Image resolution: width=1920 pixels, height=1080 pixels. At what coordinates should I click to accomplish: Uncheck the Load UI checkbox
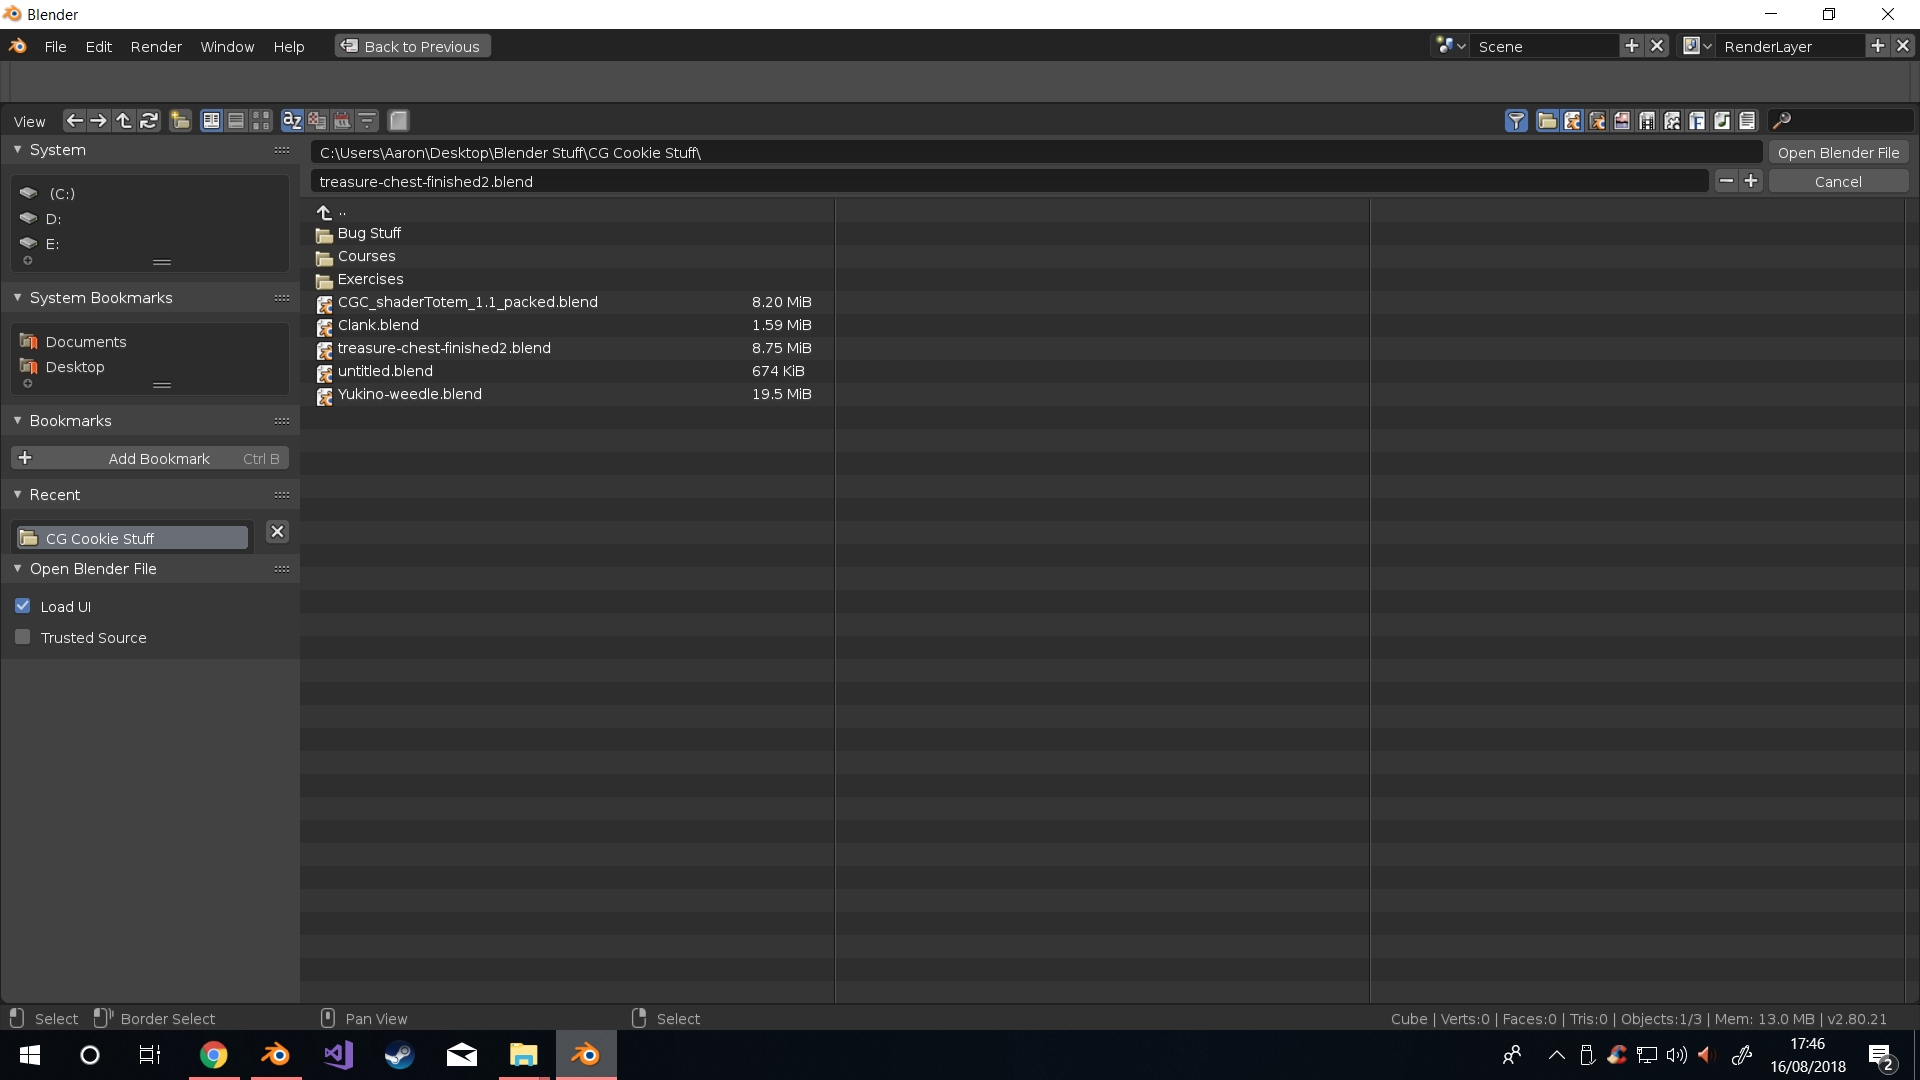pyautogui.click(x=23, y=606)
